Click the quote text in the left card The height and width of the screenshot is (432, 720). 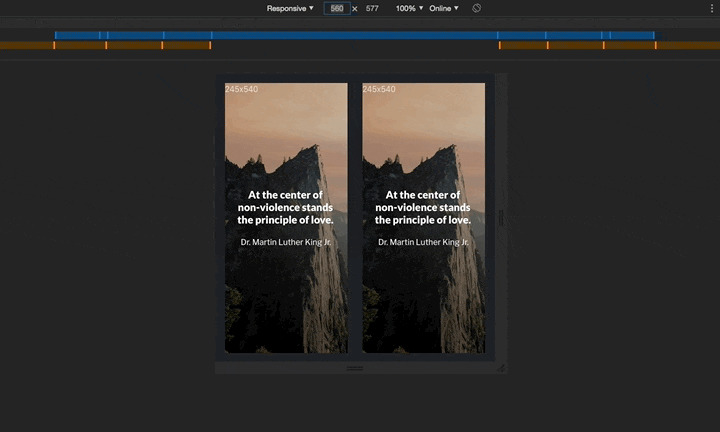coord(286,207)
